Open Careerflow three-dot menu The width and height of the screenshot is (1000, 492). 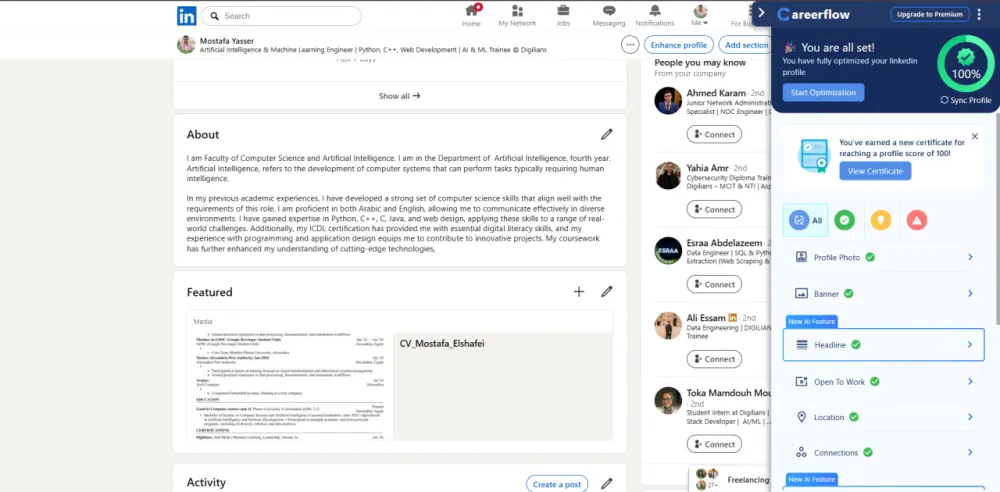click(x=980, y=14)
